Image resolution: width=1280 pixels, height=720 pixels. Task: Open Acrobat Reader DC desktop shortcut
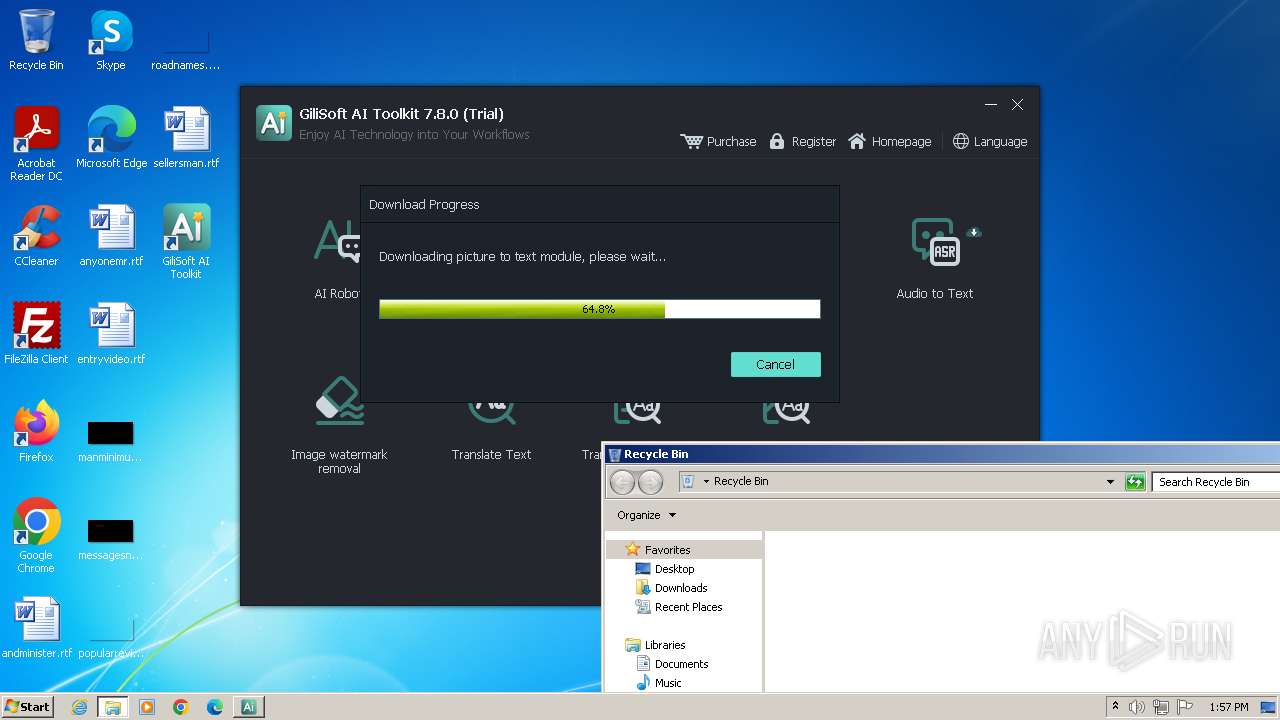pyautogui.click(x=36, y=144)
